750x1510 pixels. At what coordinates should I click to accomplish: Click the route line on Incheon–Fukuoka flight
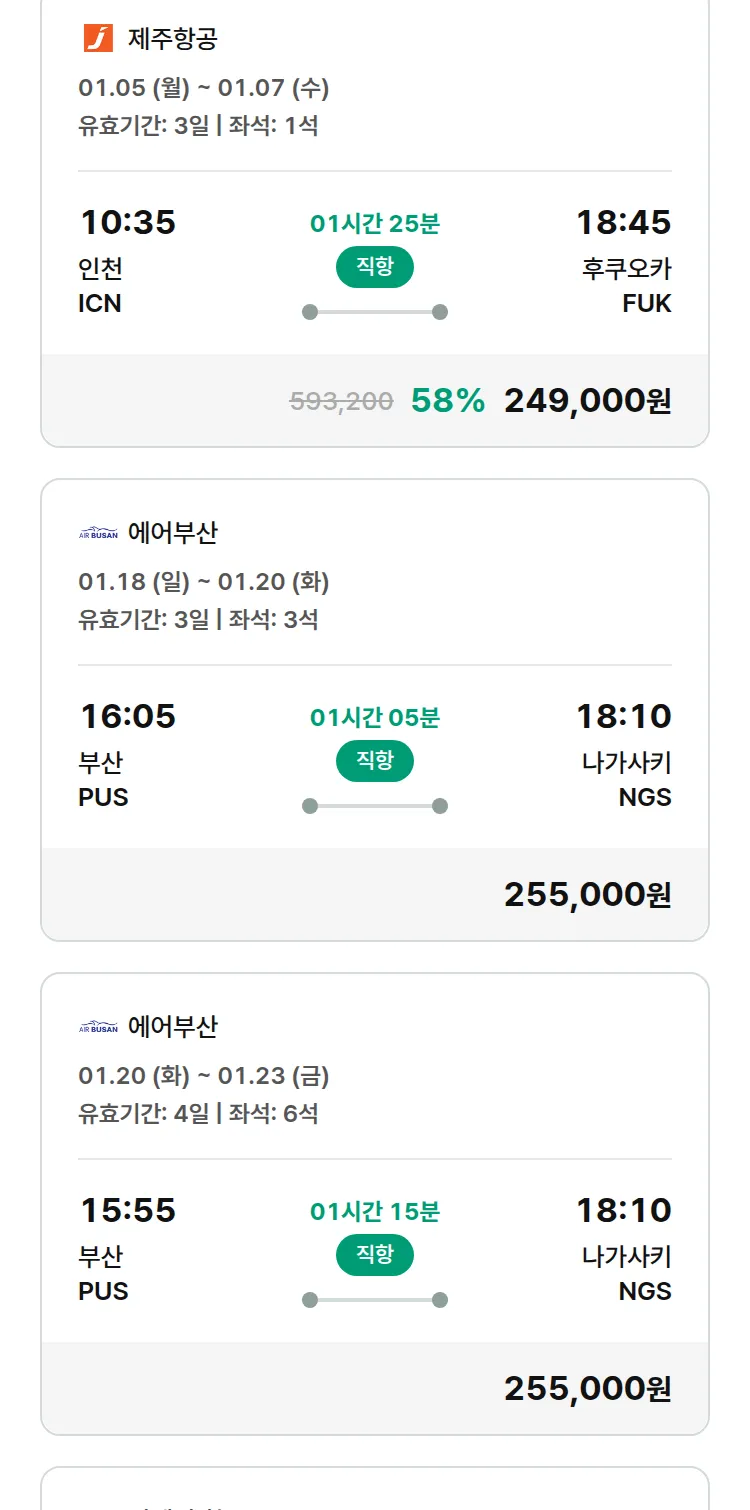coord(374,312)
